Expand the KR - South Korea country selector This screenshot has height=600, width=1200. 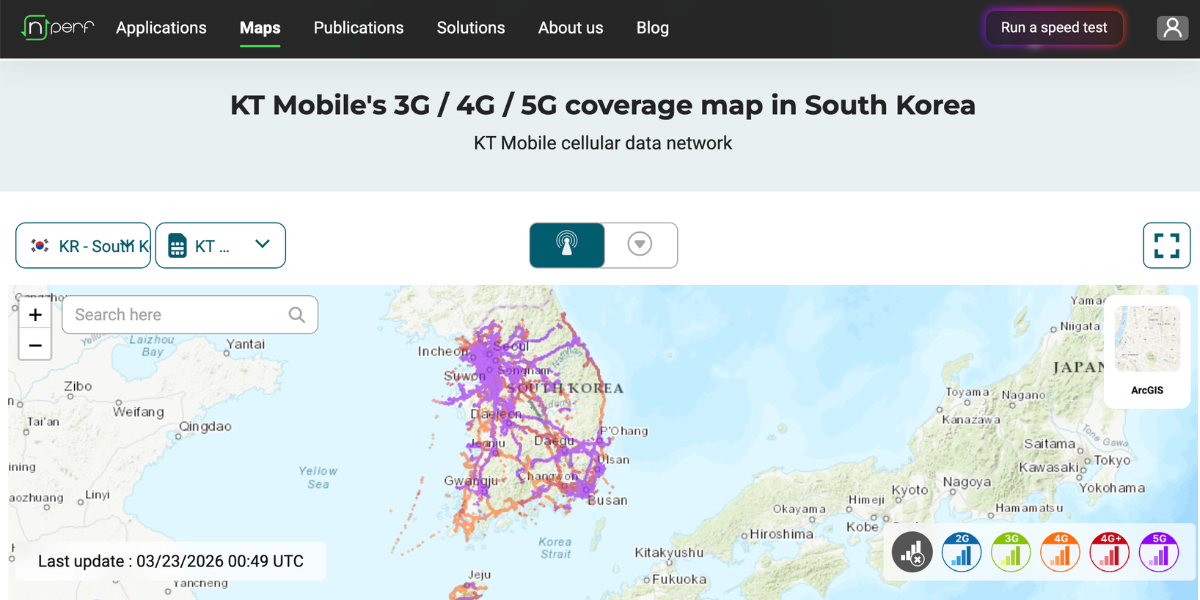[83, 245]
